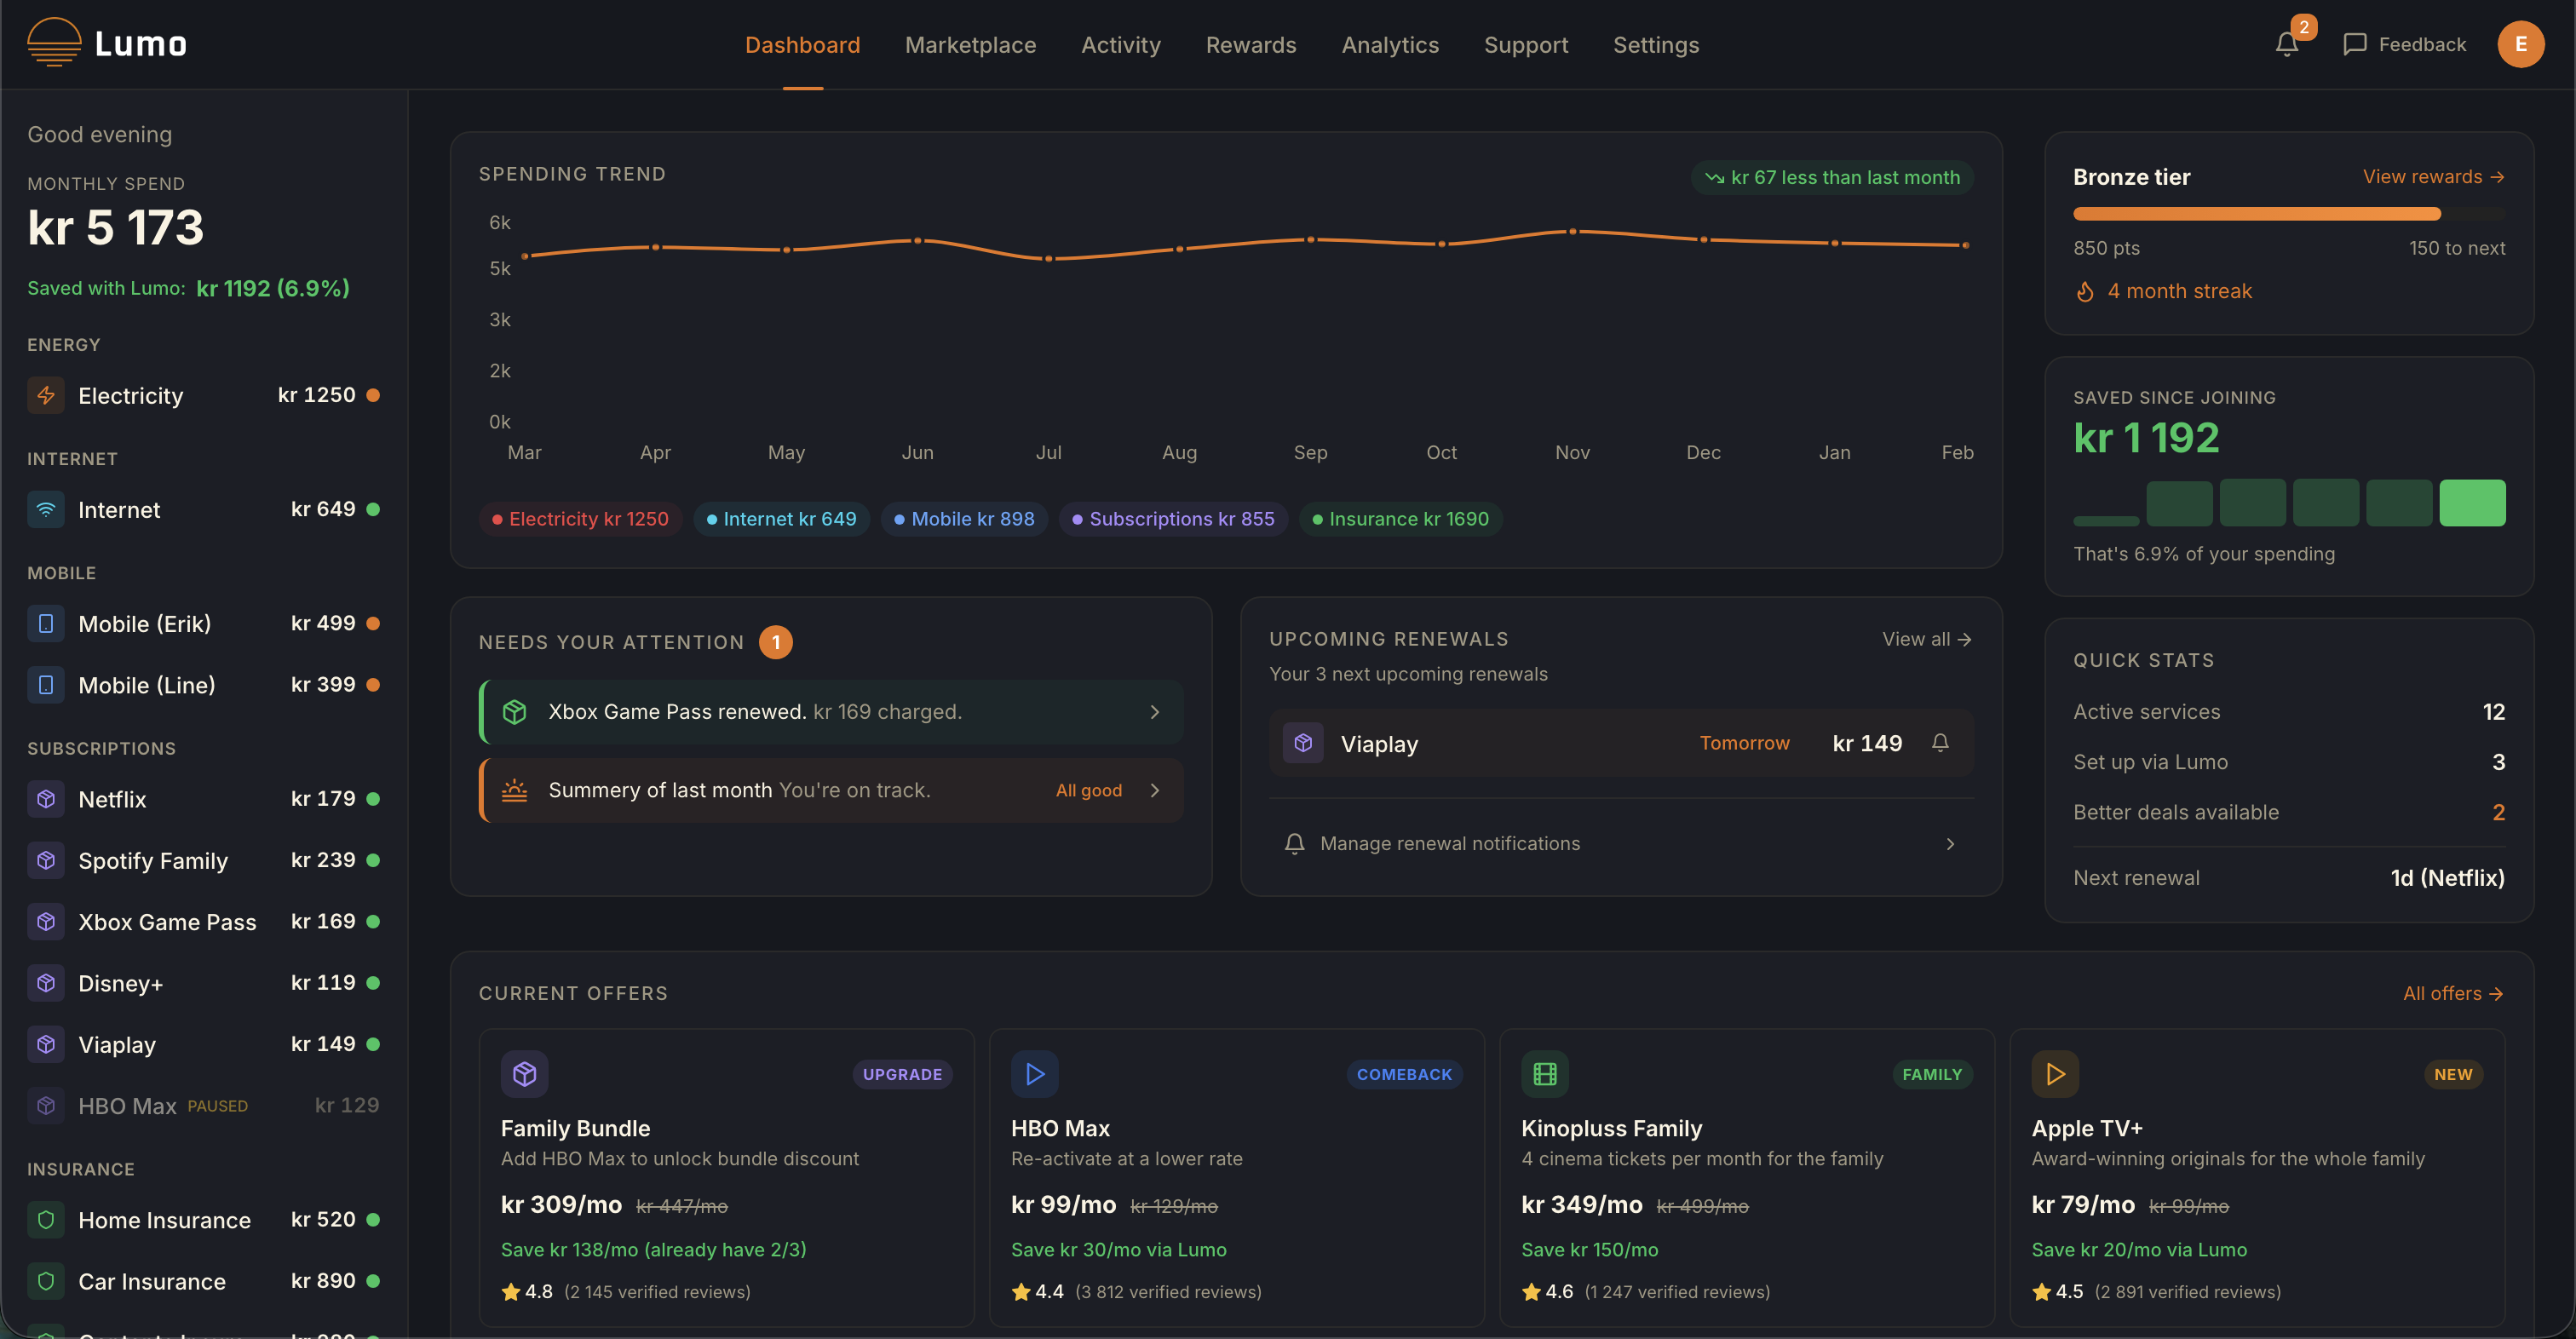Open the user avatar E menu
Screen dimensions: 2576x1339
point(2520,44)
